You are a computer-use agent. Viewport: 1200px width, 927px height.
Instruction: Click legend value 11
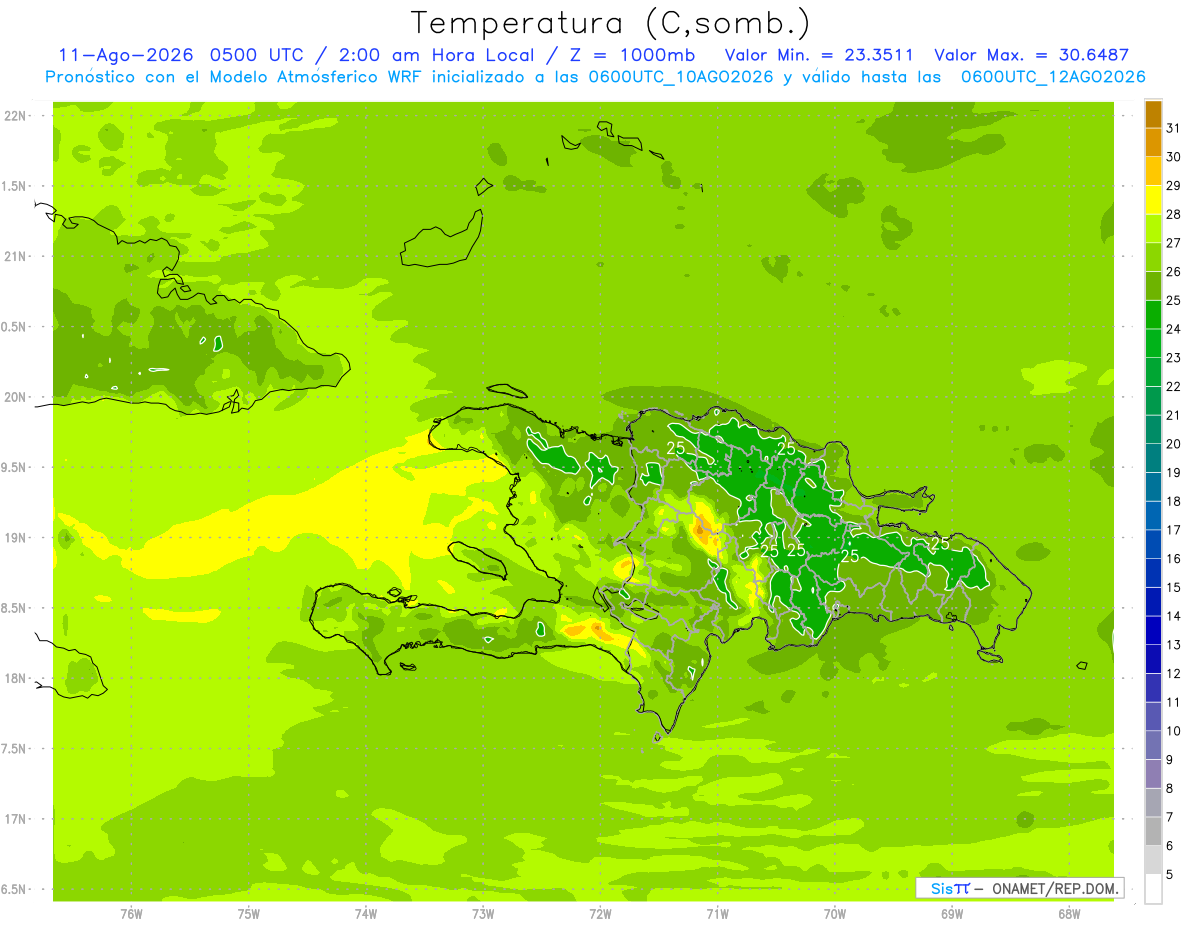coord(1173,702)
